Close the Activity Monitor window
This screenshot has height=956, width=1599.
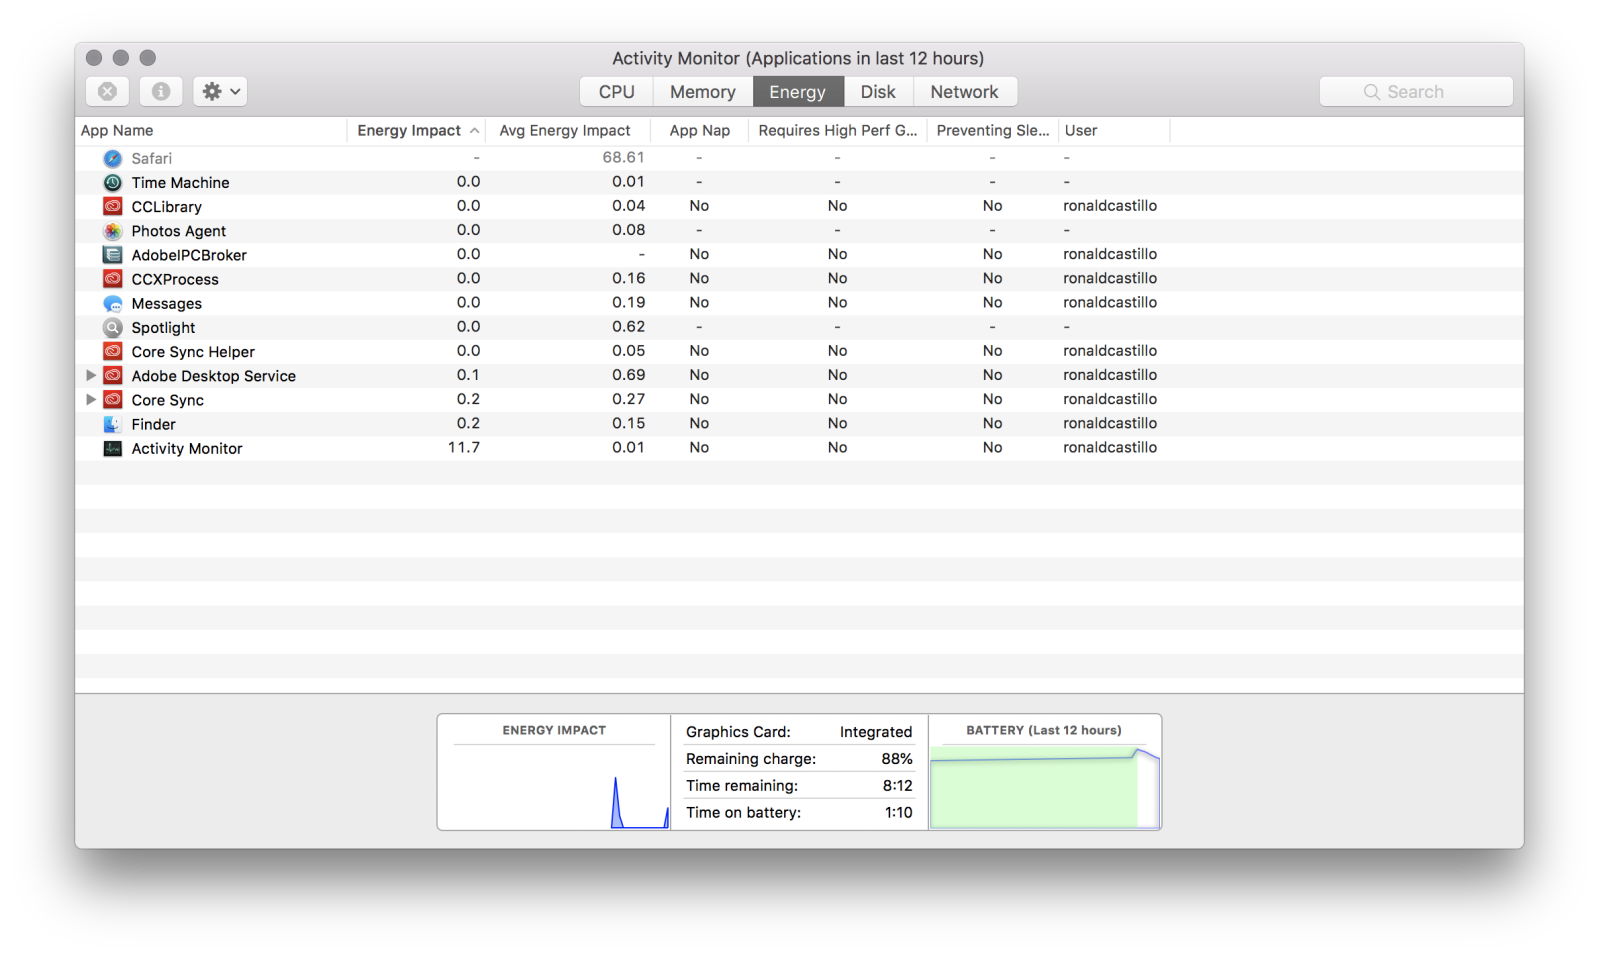coord(94,58)
